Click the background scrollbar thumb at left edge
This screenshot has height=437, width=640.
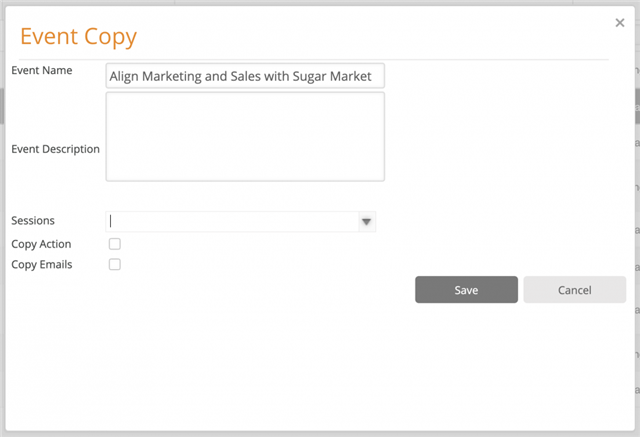pos(2,106)
